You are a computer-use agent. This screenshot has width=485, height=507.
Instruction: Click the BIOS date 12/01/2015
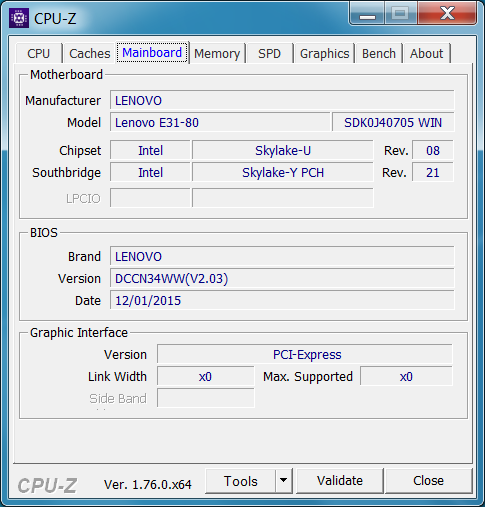coord(282,301)
